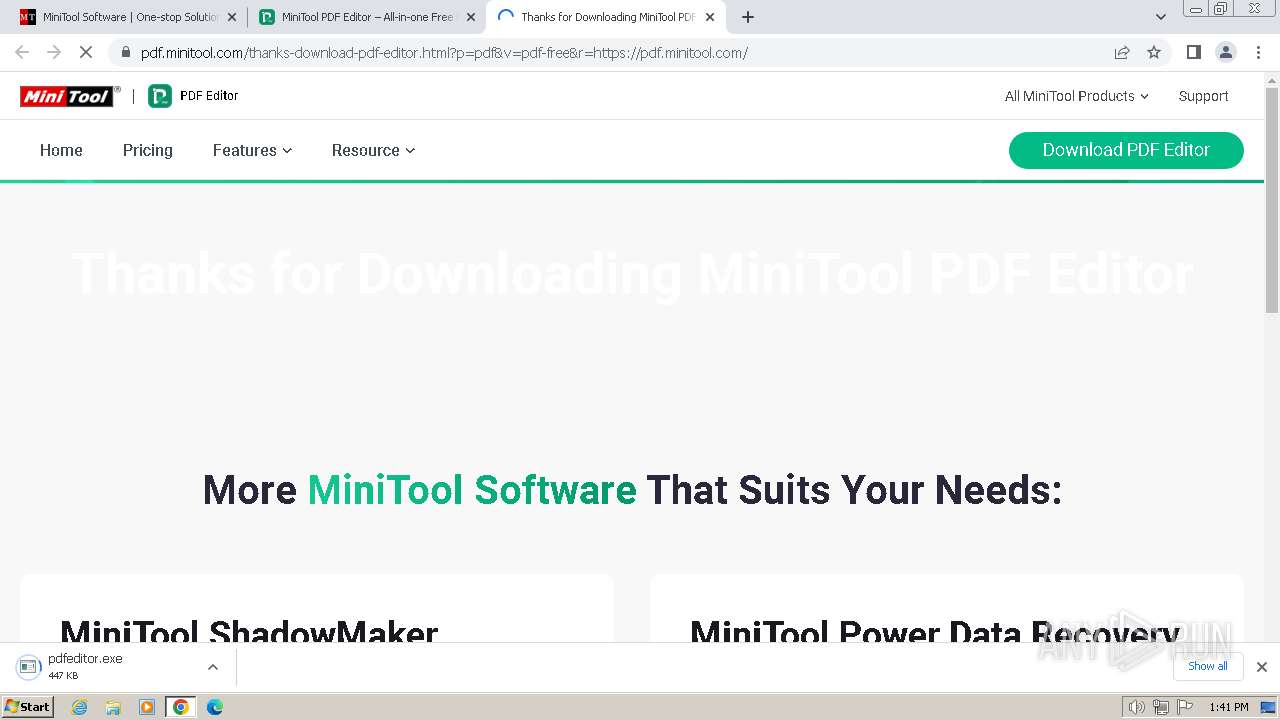Screen dimensions: 1280x720
Task: Click the taskbar clock 1:41 PM
Action: [1229, 707]
